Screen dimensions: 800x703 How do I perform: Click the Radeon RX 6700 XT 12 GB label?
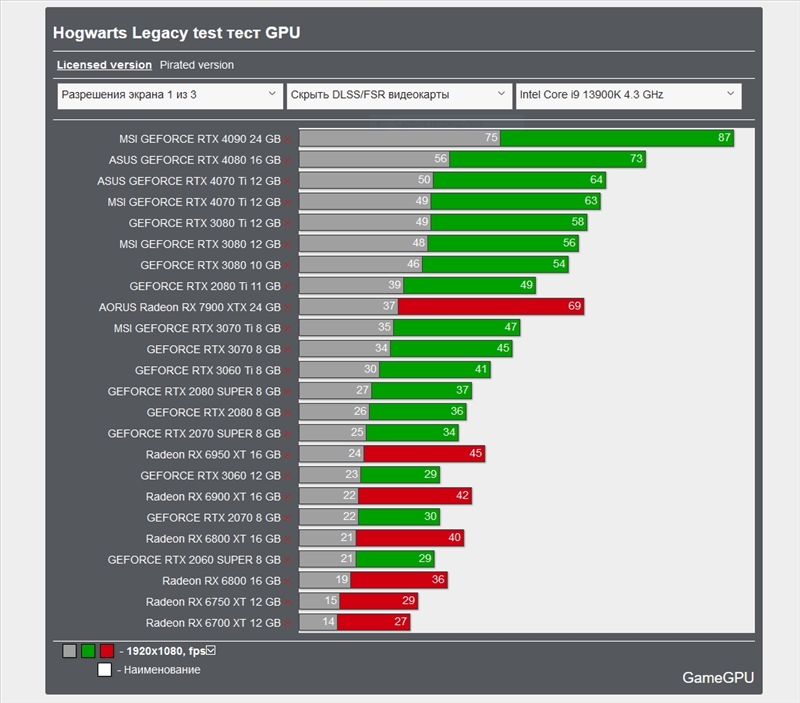click(x=213, y=623)
